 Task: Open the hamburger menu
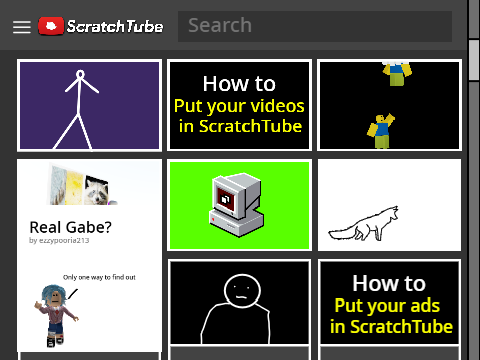pos(22,27)
